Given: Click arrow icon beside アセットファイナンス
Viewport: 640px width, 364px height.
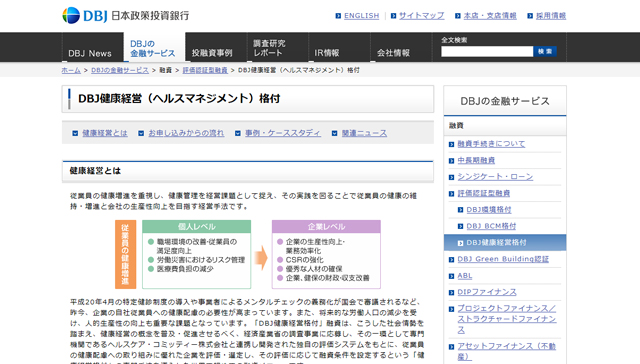Looking at the screenshot, I should (x=451, y=347).
